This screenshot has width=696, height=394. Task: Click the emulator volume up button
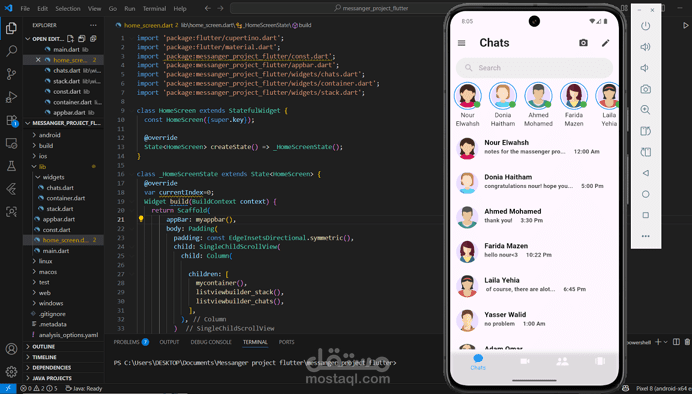click(x=645, y=47)
